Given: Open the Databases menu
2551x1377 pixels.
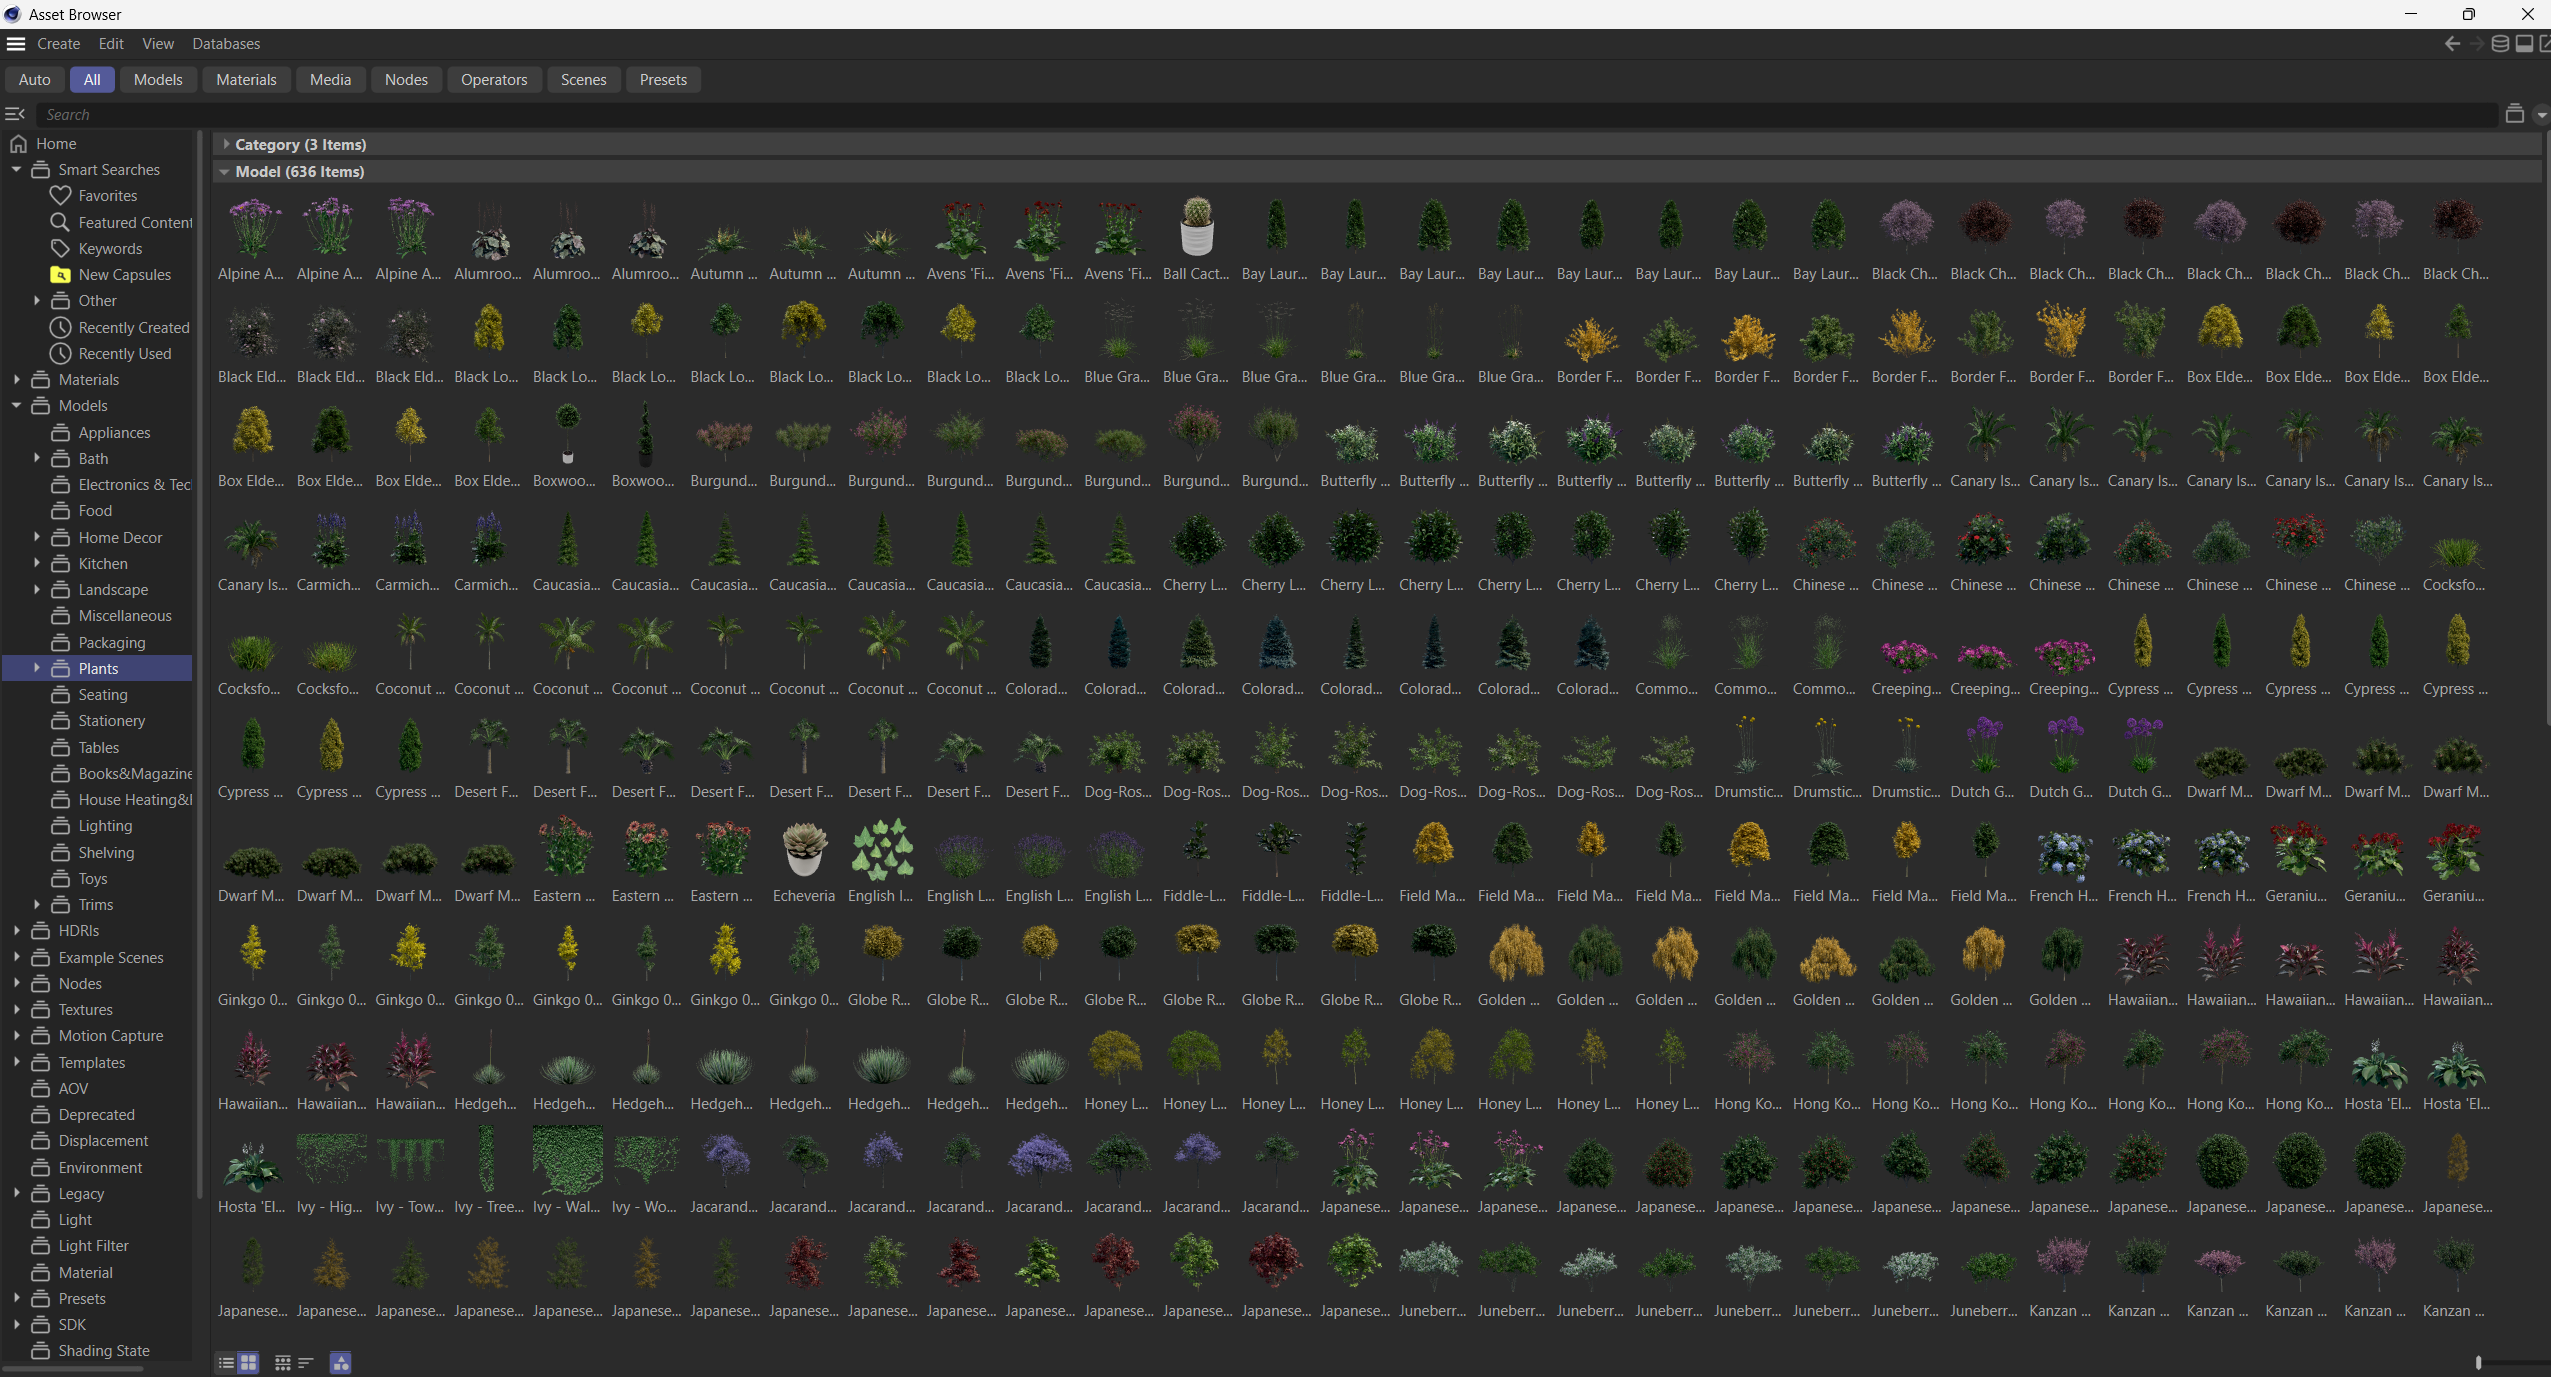Looking at the screenshot, I should [226, 44].
